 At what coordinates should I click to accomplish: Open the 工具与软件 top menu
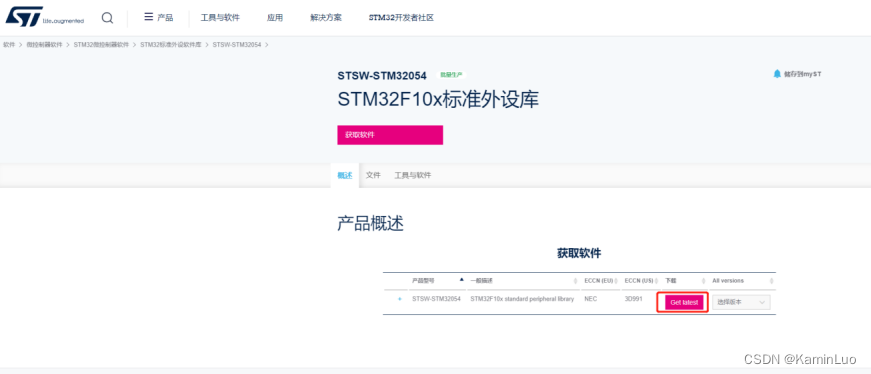point(220,18)
